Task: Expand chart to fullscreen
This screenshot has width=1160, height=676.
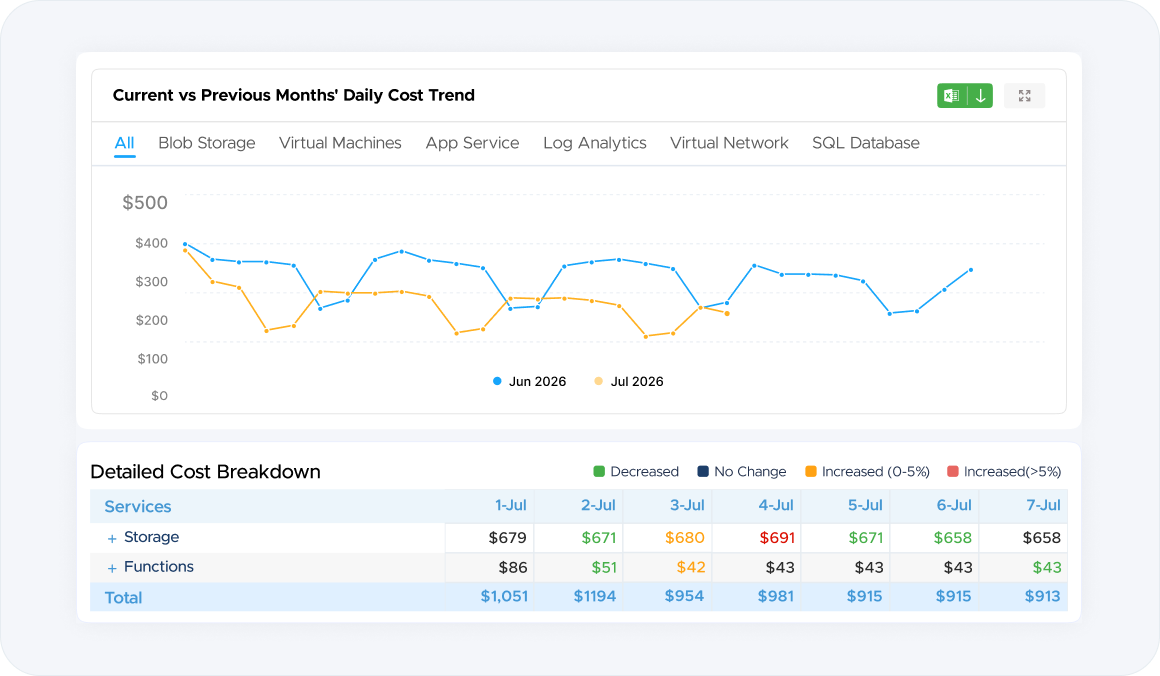Action: pyautogui.click(x=1025, y=95)
